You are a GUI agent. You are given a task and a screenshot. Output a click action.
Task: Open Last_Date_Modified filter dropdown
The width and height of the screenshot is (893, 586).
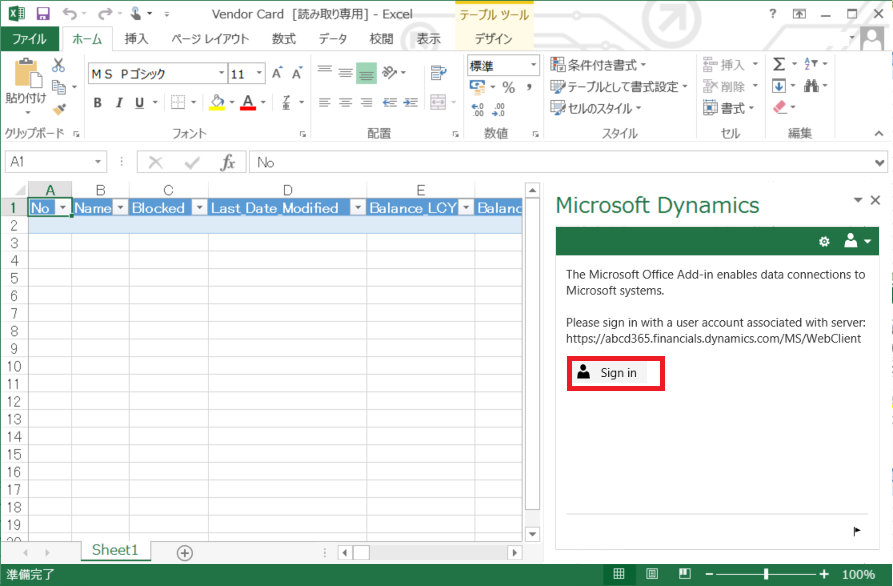point(358,208)
